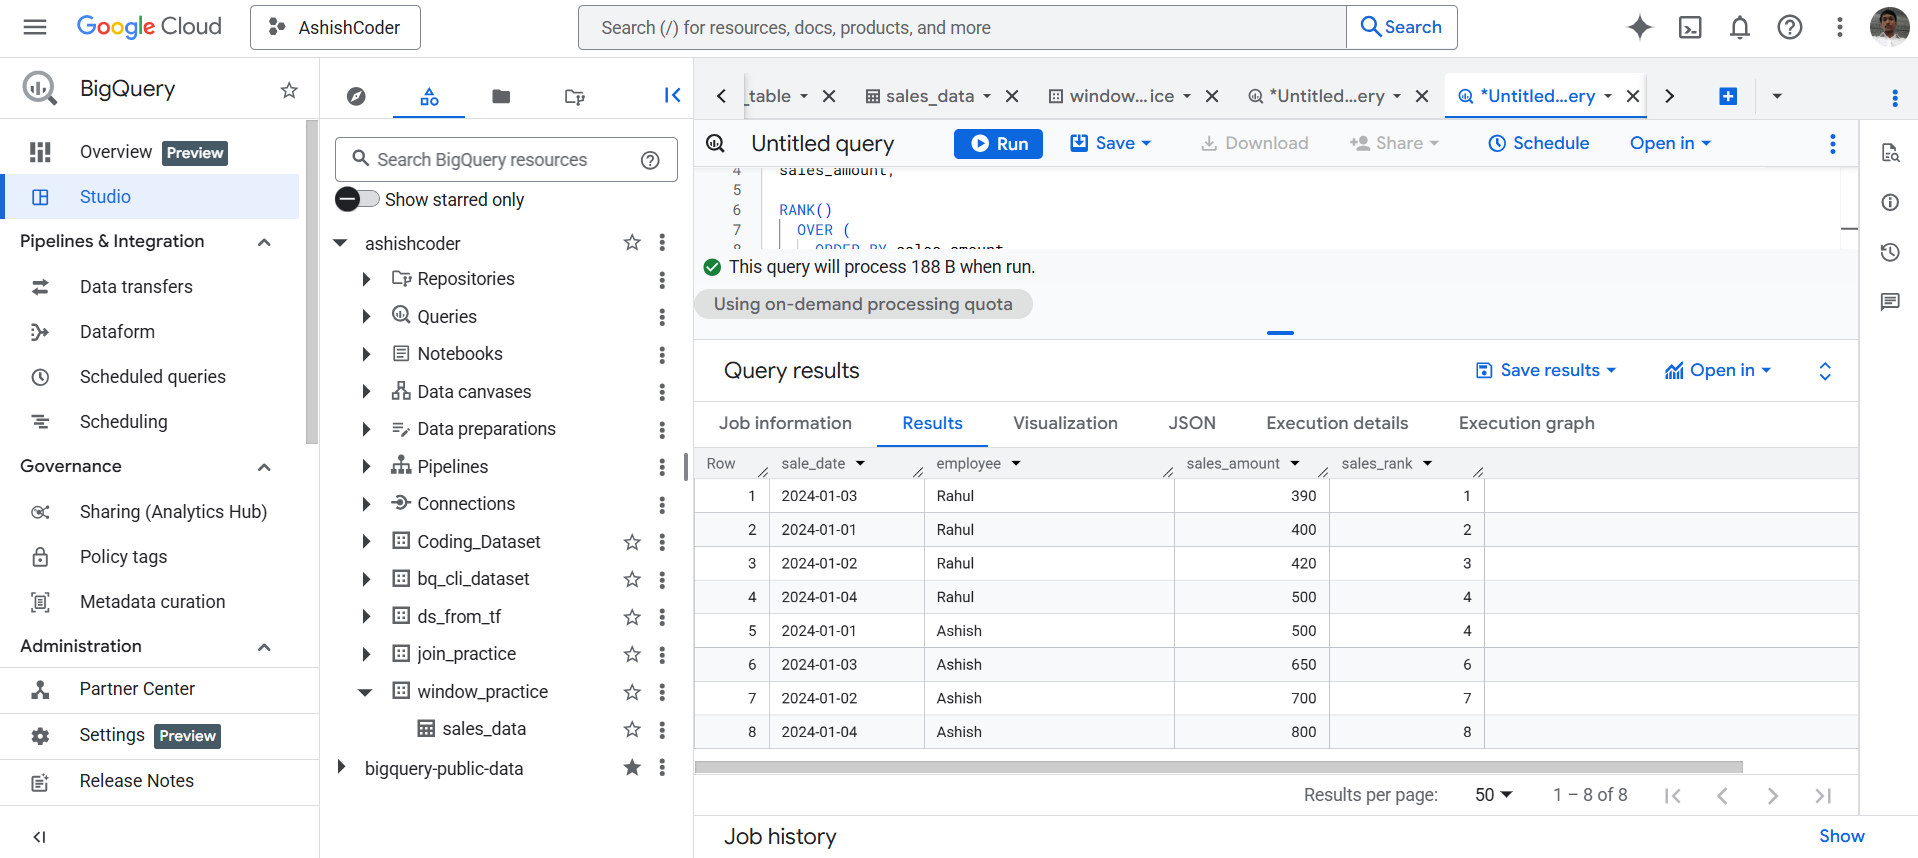Image resolution: width=1918 pixels, height=858 pixels.
Task: Star the ashishcoder project
Action: pyautogui.click(x=632, y=243)
